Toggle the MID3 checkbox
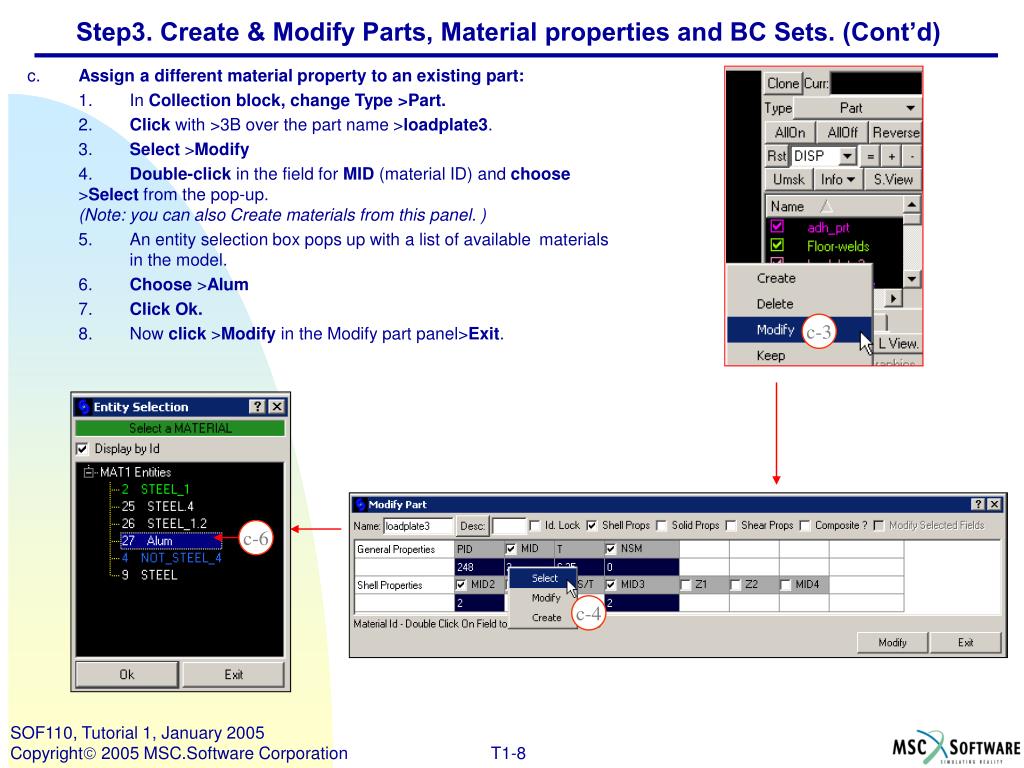Viewport: 1024px width, 768px height. pyautogui.click(x=611, y=584)
